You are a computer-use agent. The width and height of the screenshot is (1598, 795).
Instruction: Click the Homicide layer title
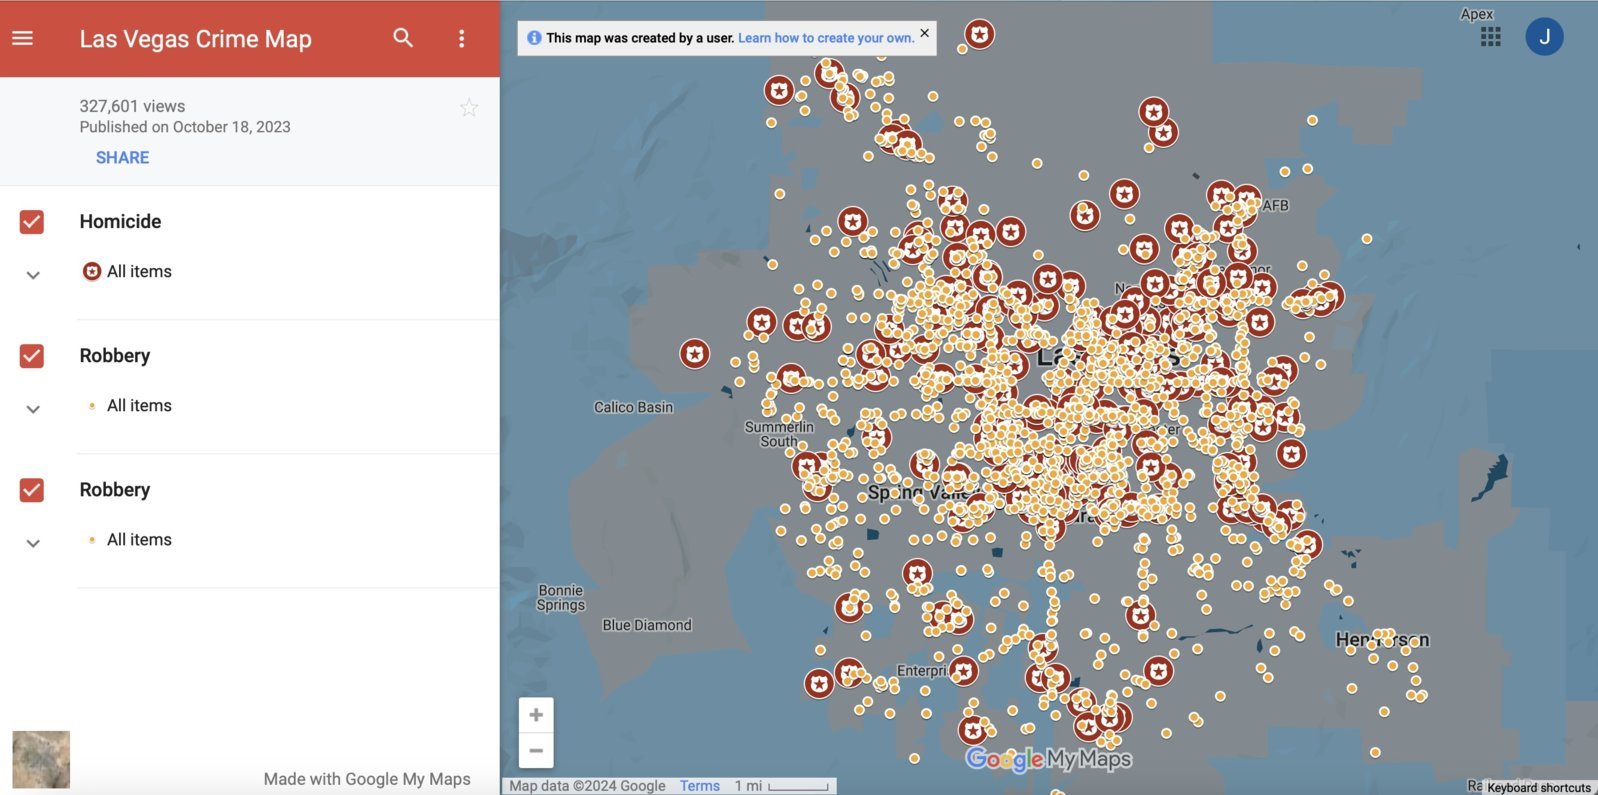click(120, 222)
